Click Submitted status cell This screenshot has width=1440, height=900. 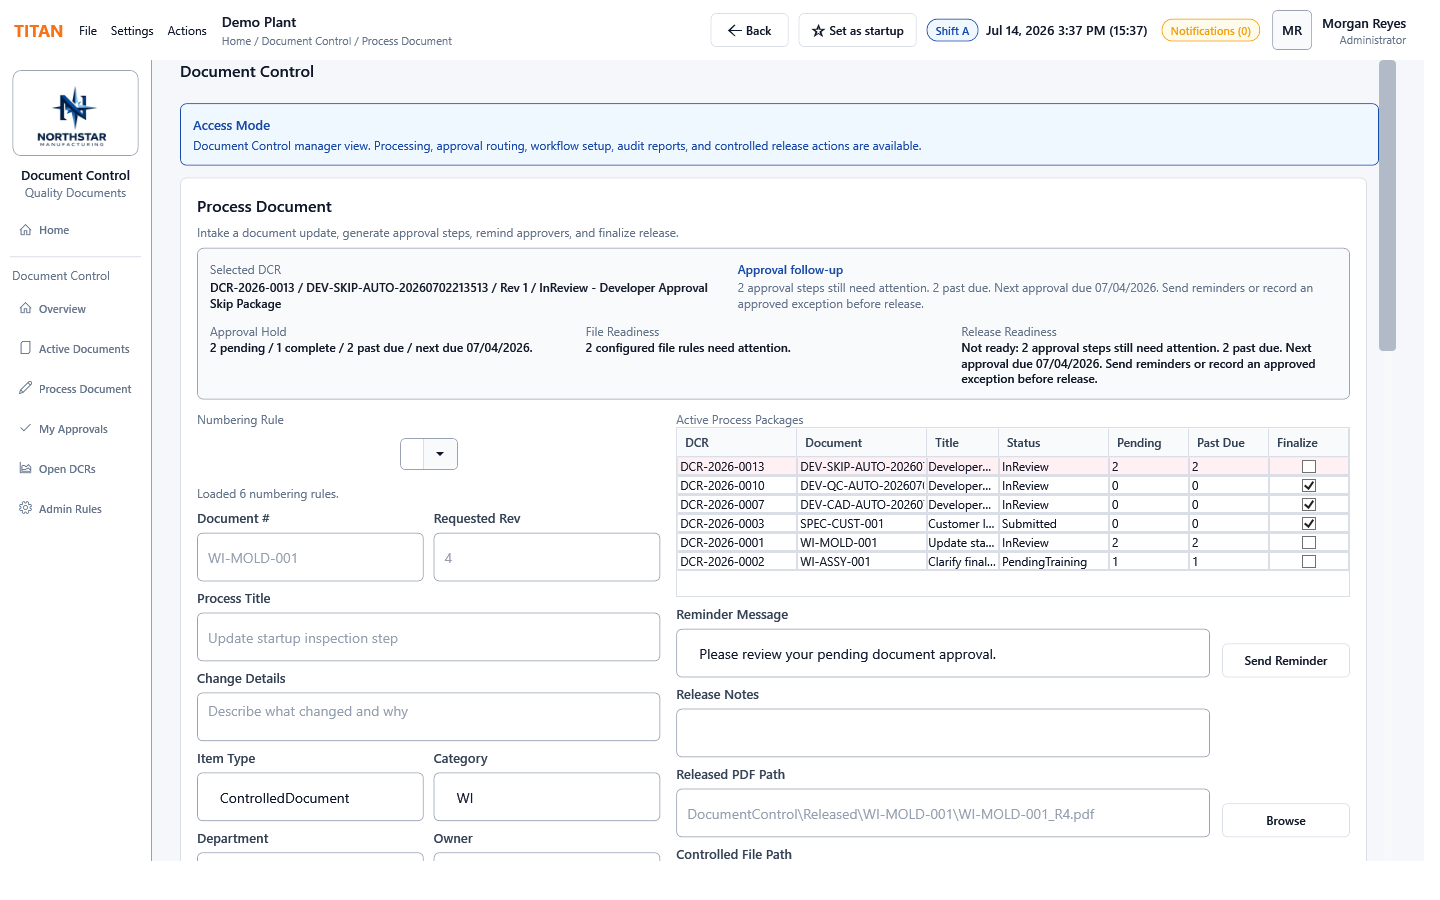(x=1053, y=524)
